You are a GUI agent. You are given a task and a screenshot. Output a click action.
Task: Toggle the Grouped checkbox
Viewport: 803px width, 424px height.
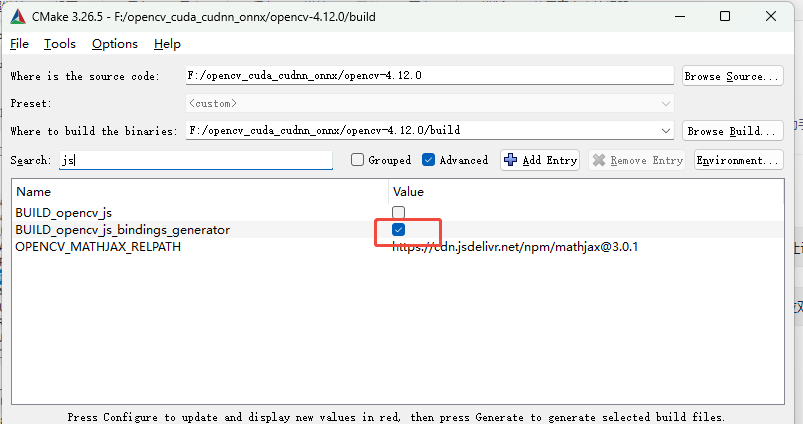tap(357, 160)
